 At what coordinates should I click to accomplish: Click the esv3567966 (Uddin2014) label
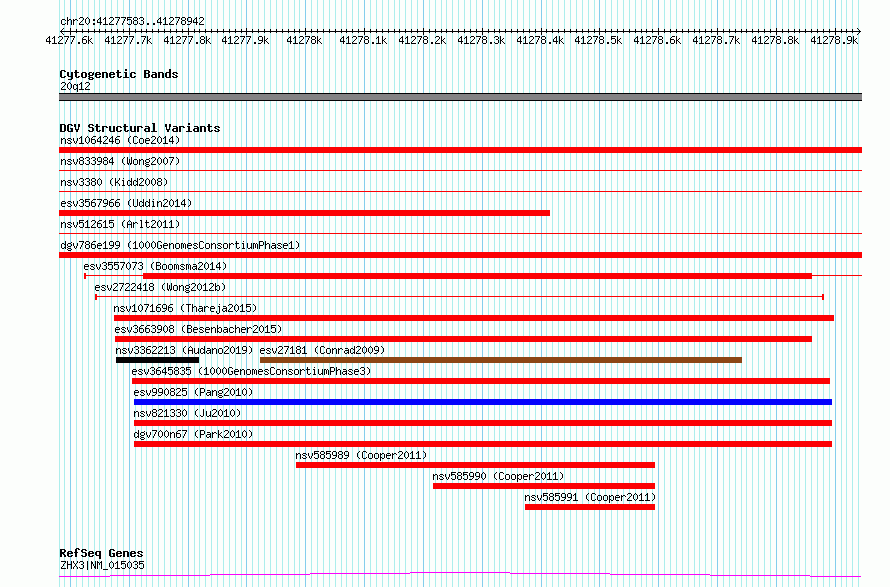coord(126,203)
